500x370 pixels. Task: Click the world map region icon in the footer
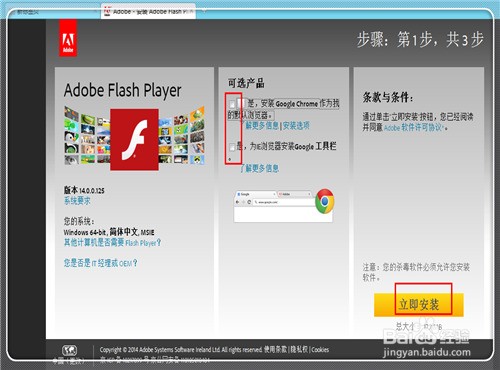click(69, 350)
